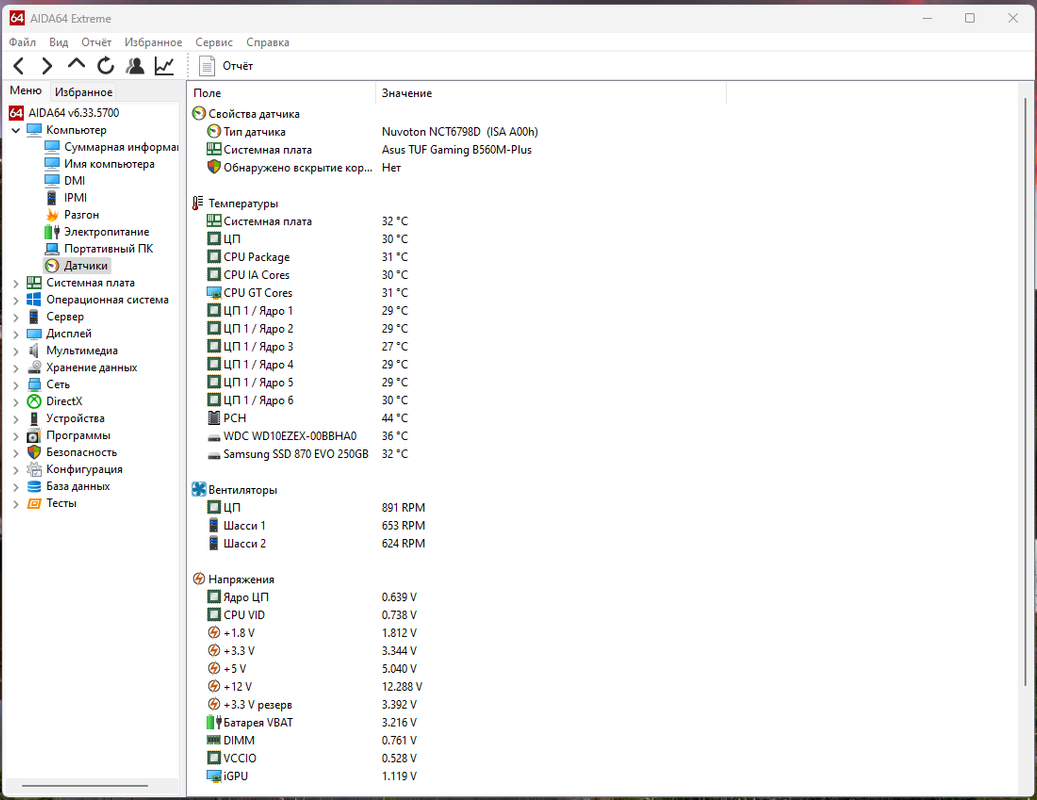Click the Up level arrow icon
Screen dimensions: 1037x800
[76, 65]
